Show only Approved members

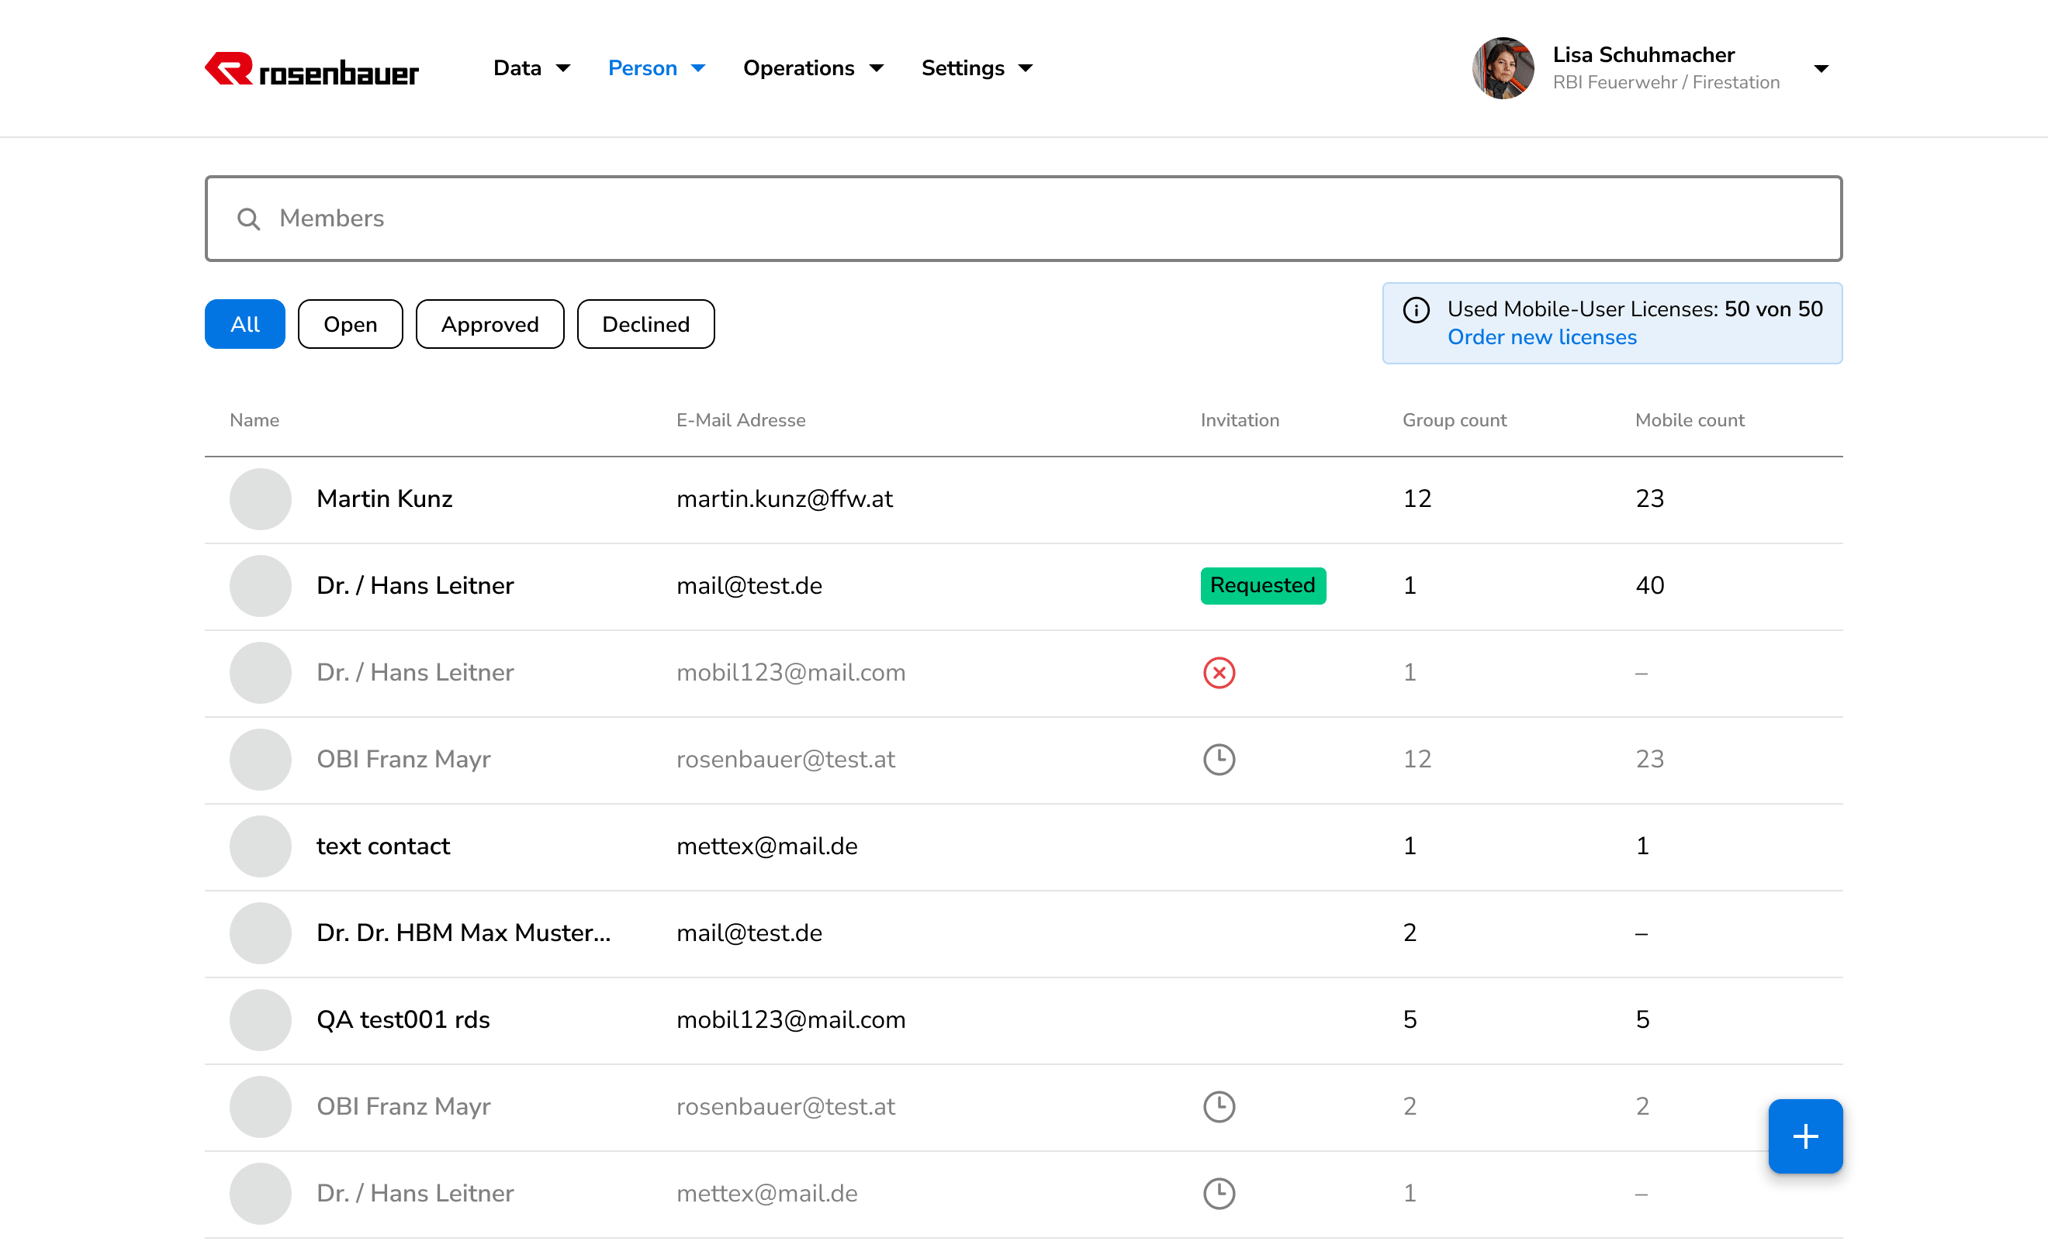coord(489,324)
